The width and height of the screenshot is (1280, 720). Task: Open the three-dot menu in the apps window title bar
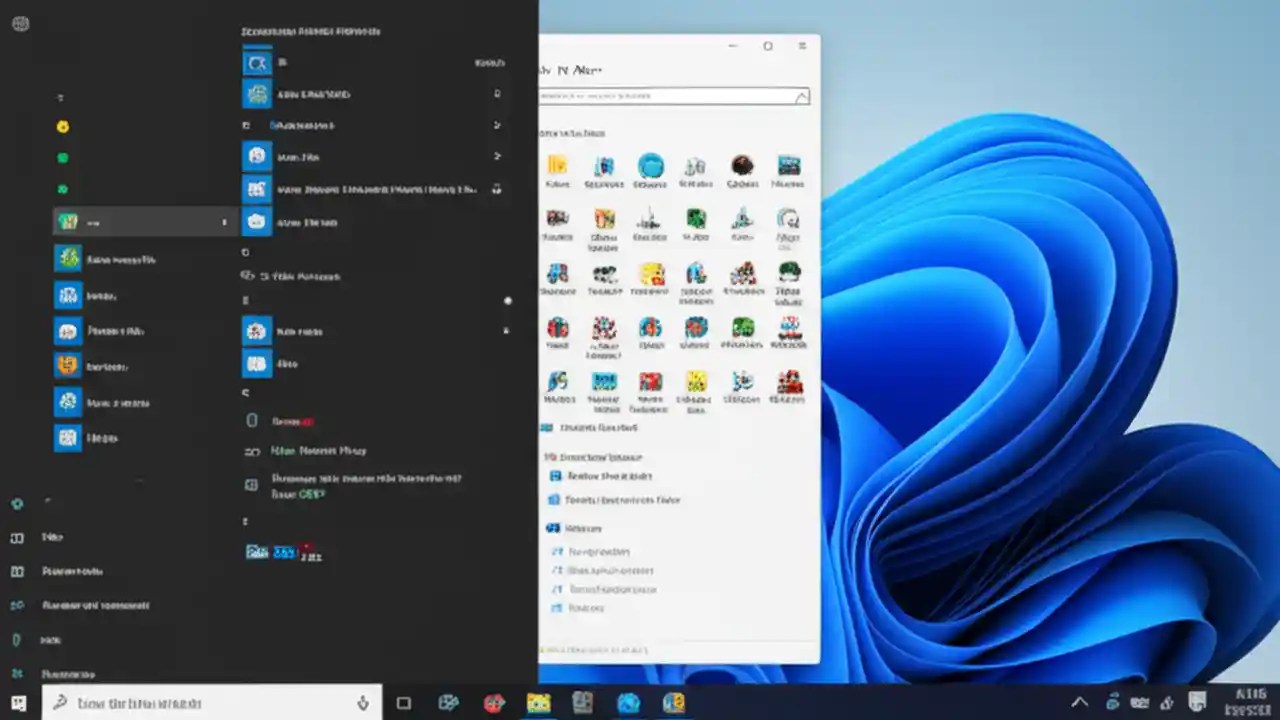tap(803, 46)
